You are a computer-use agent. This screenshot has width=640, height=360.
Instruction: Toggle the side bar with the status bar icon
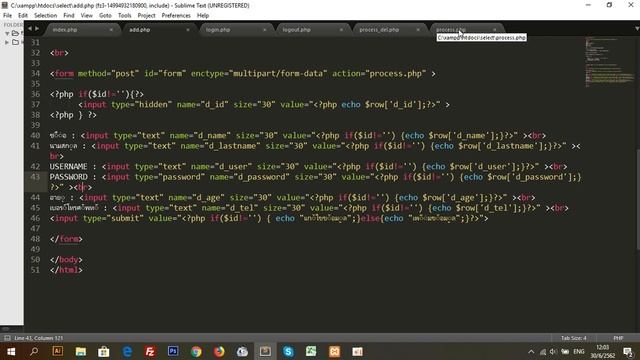click(x=7, y=338)
